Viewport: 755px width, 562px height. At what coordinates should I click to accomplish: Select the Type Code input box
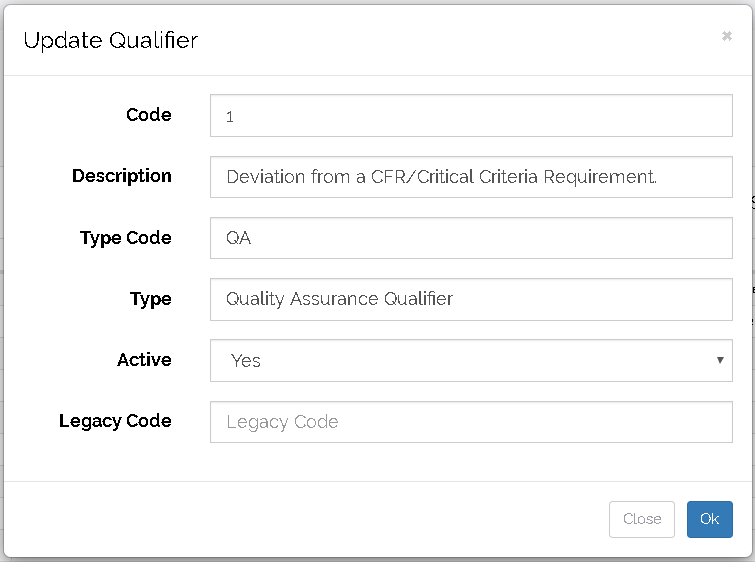click(471, 239)
